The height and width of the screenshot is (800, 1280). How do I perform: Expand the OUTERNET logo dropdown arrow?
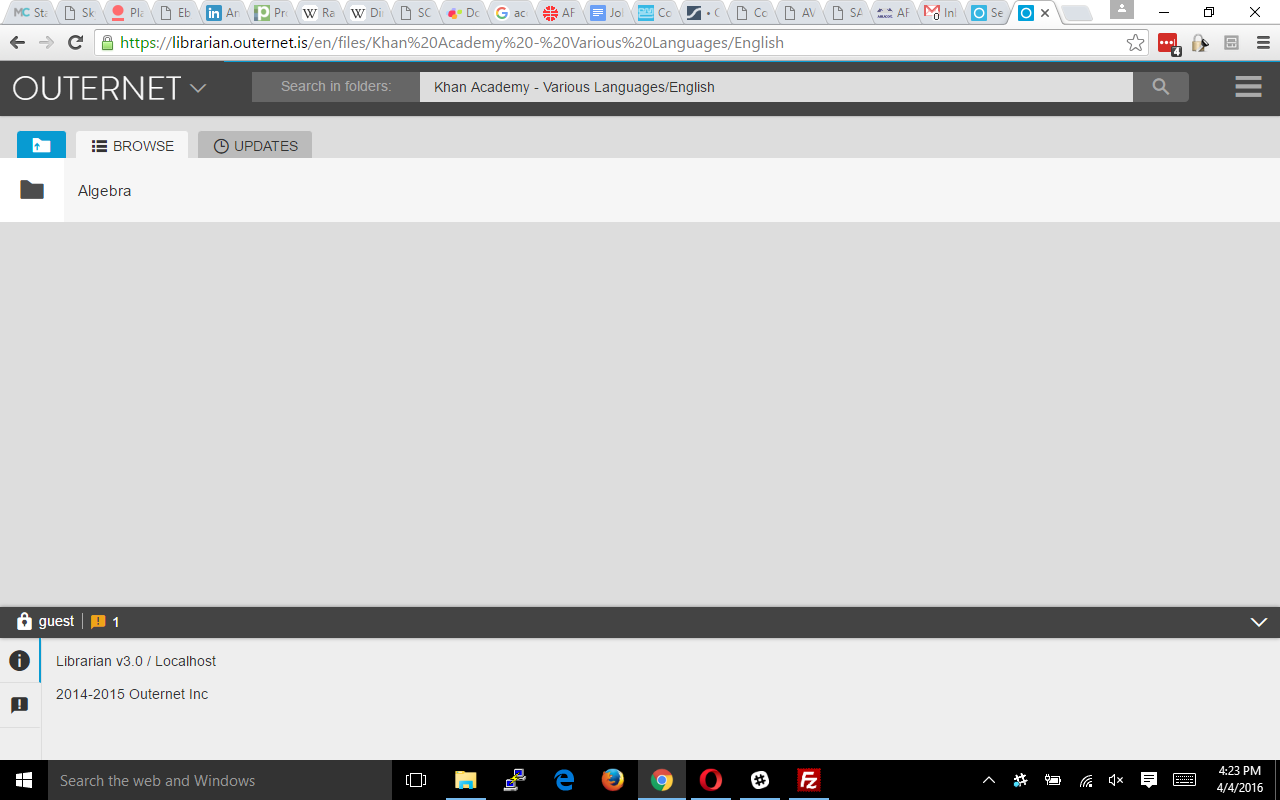tap(198, 88)
